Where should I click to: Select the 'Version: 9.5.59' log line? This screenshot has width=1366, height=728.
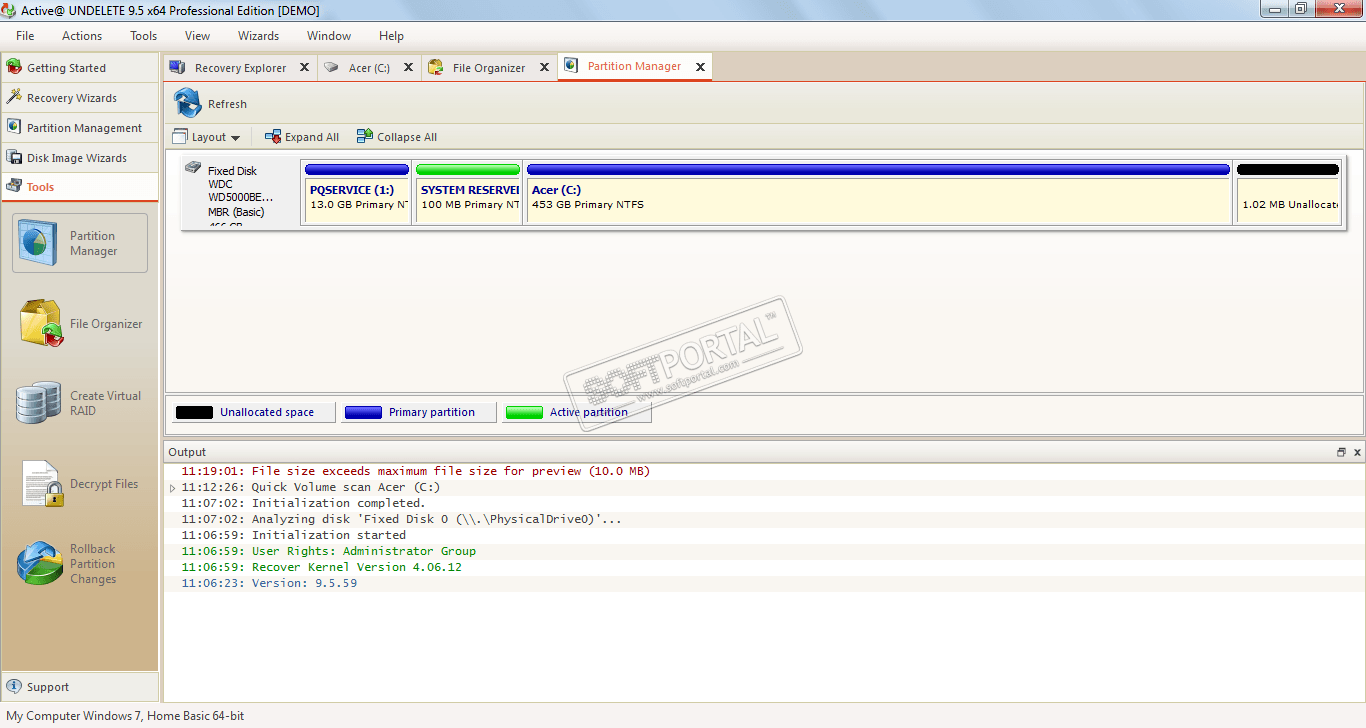coord(764,583)
